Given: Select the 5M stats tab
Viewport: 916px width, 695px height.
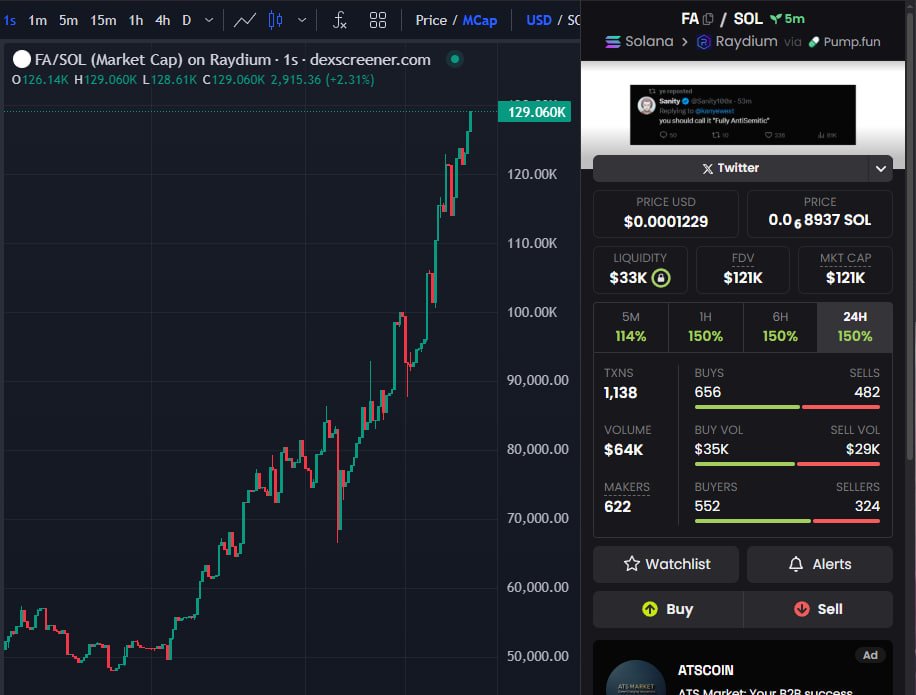Looking at the screenshot, I should coord(630,327).
